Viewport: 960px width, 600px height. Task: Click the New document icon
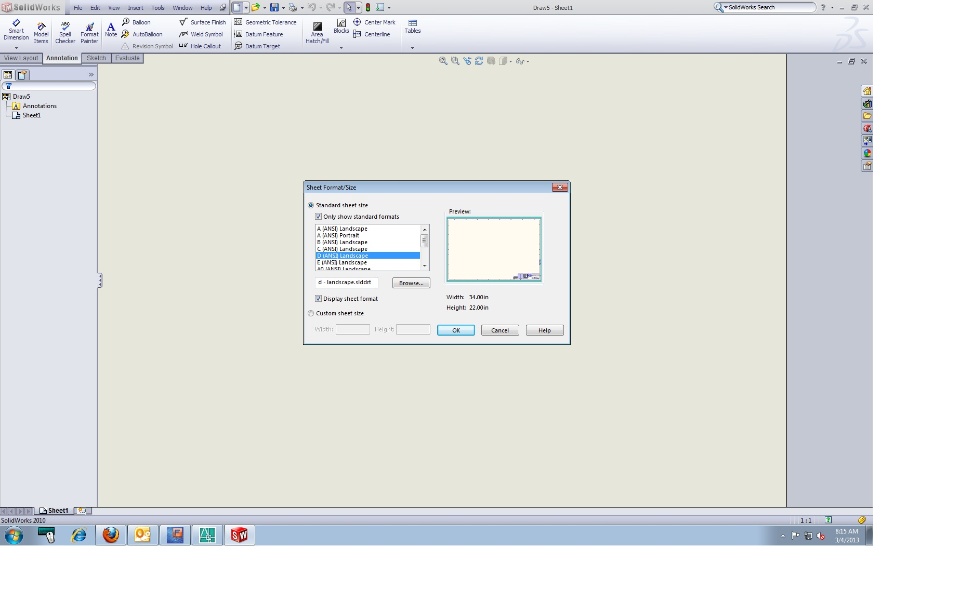[x=236, y=7]
